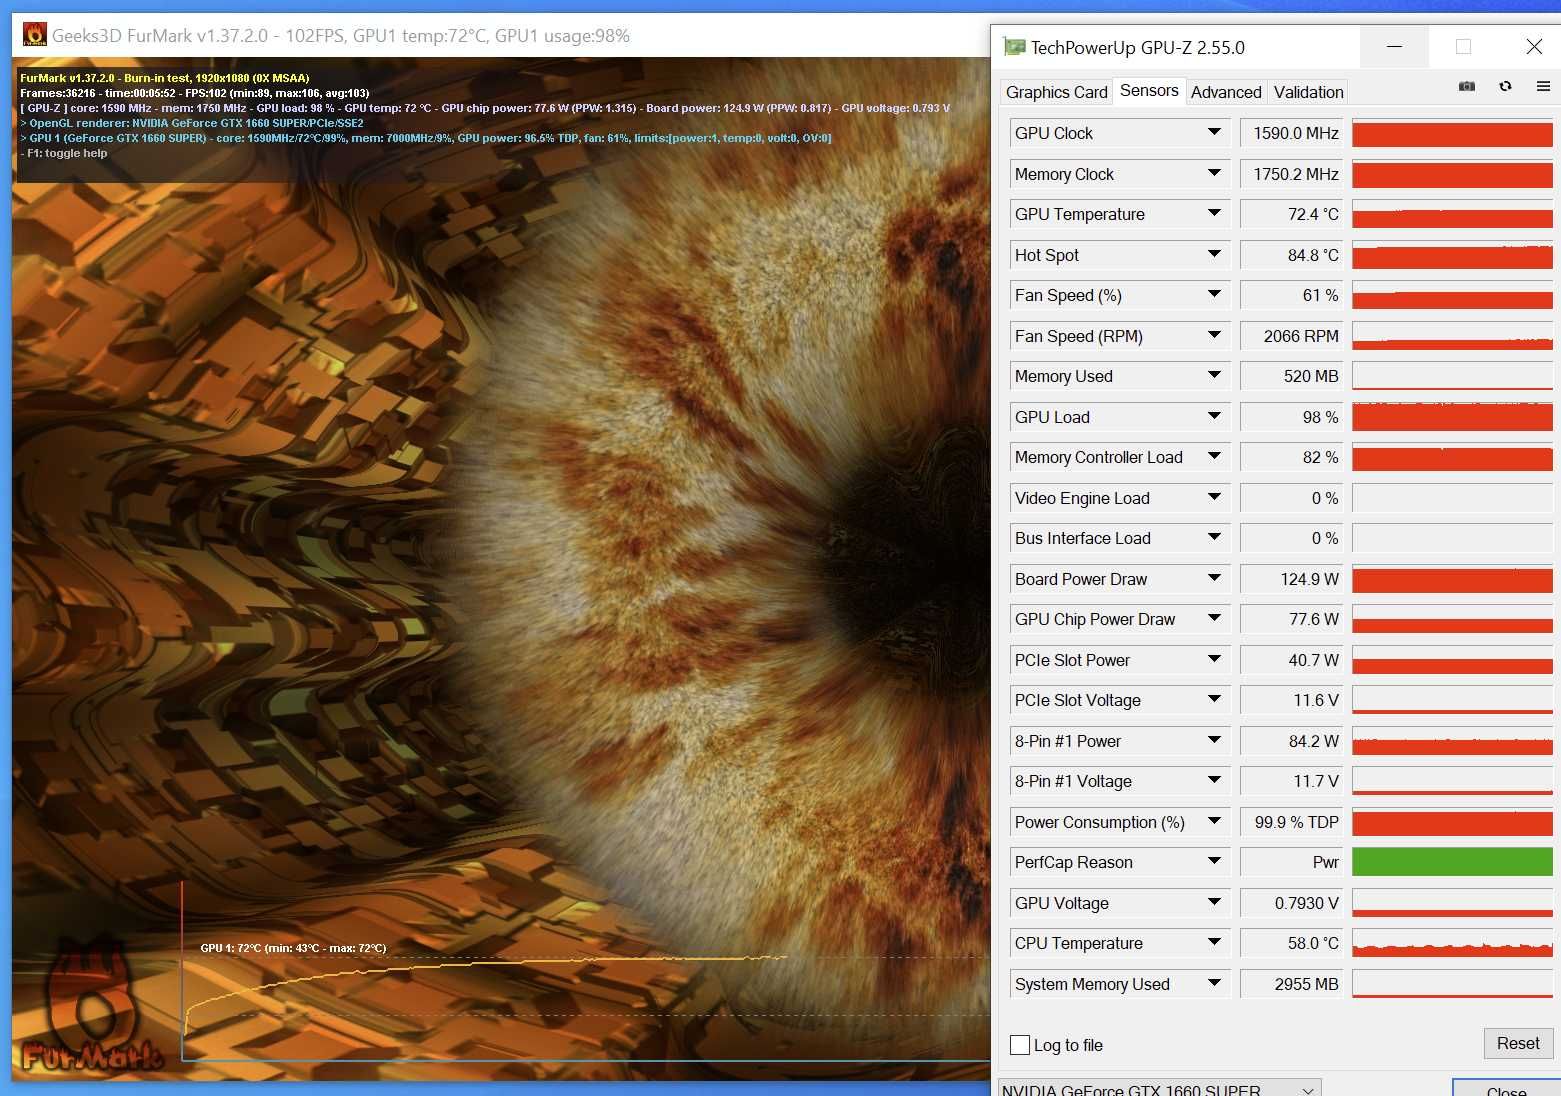
Task: Select the Sensors tab
Action: [1149, 90]
